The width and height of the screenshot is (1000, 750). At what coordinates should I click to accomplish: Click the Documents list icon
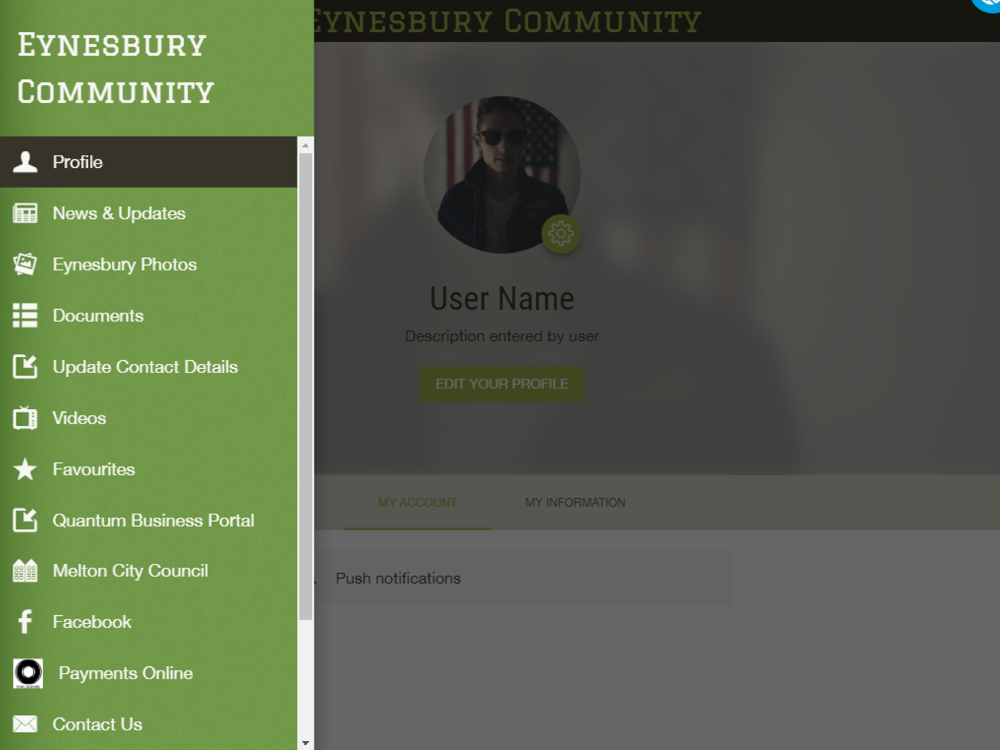click(x=25, y=316)
